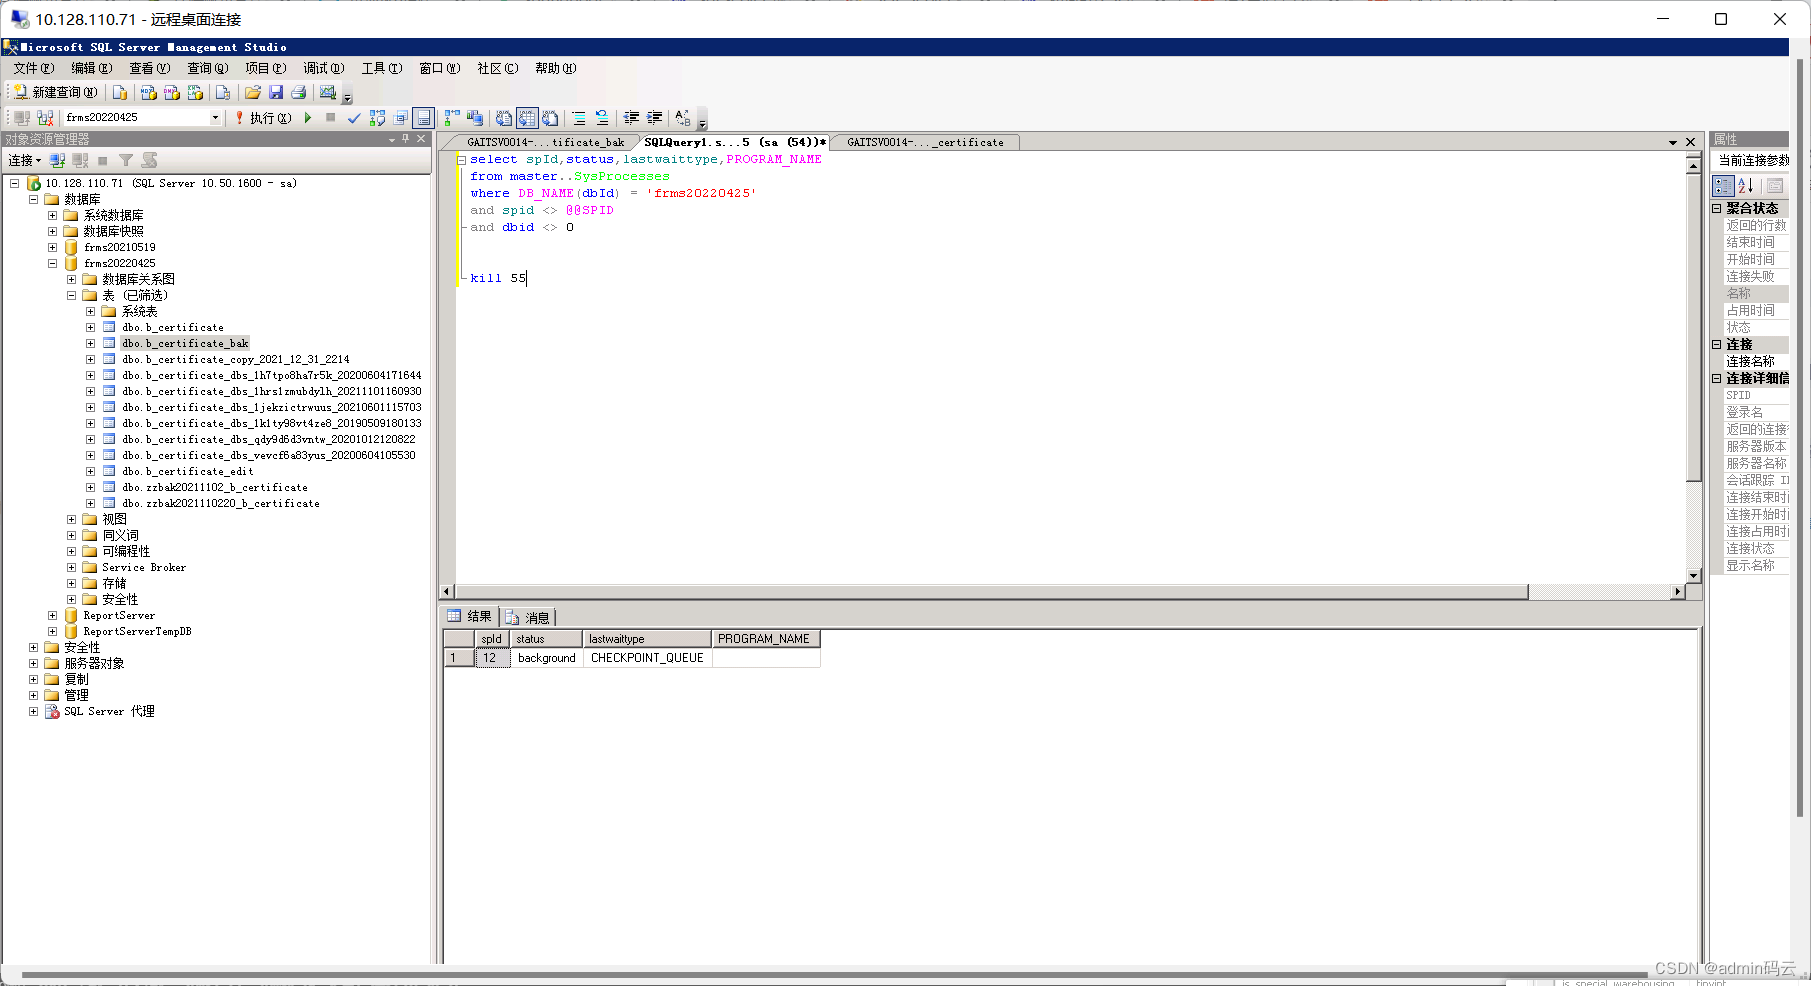Screen dimensions: 1811x986
Task: Toggle Results to Text mode
Action: [x=504, y=118]
